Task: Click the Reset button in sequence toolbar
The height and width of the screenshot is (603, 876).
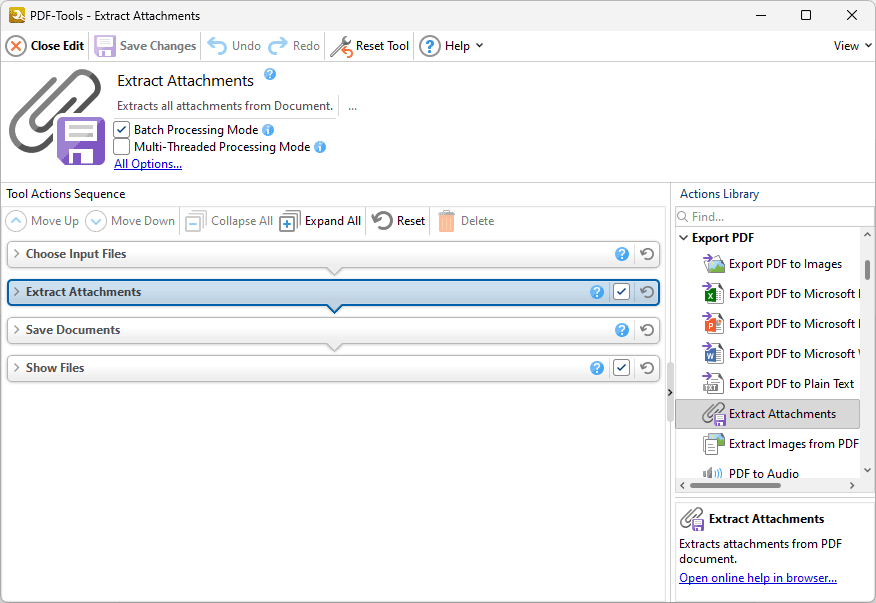Action: tap(398, 221)
